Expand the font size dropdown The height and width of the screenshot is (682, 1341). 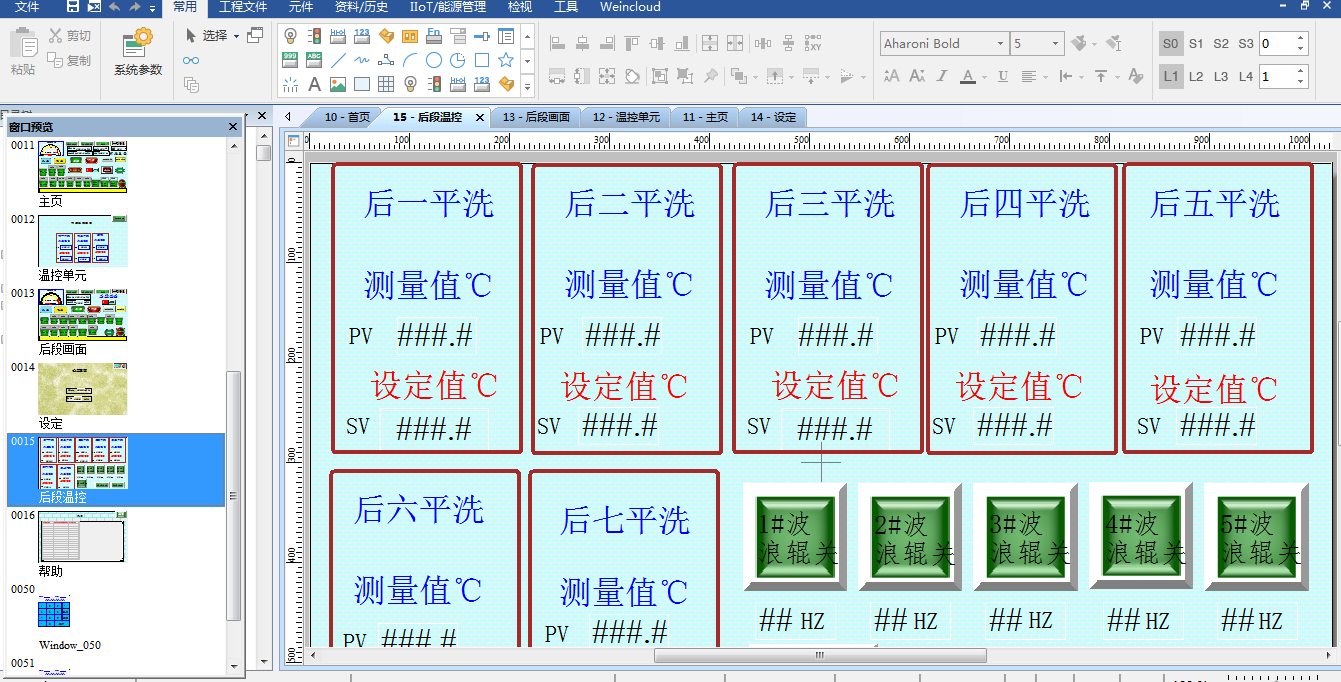(x=1055, y=44)
